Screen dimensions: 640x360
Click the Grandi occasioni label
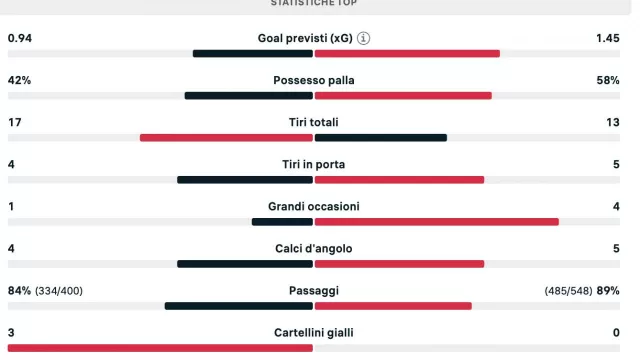pos(313,207)
